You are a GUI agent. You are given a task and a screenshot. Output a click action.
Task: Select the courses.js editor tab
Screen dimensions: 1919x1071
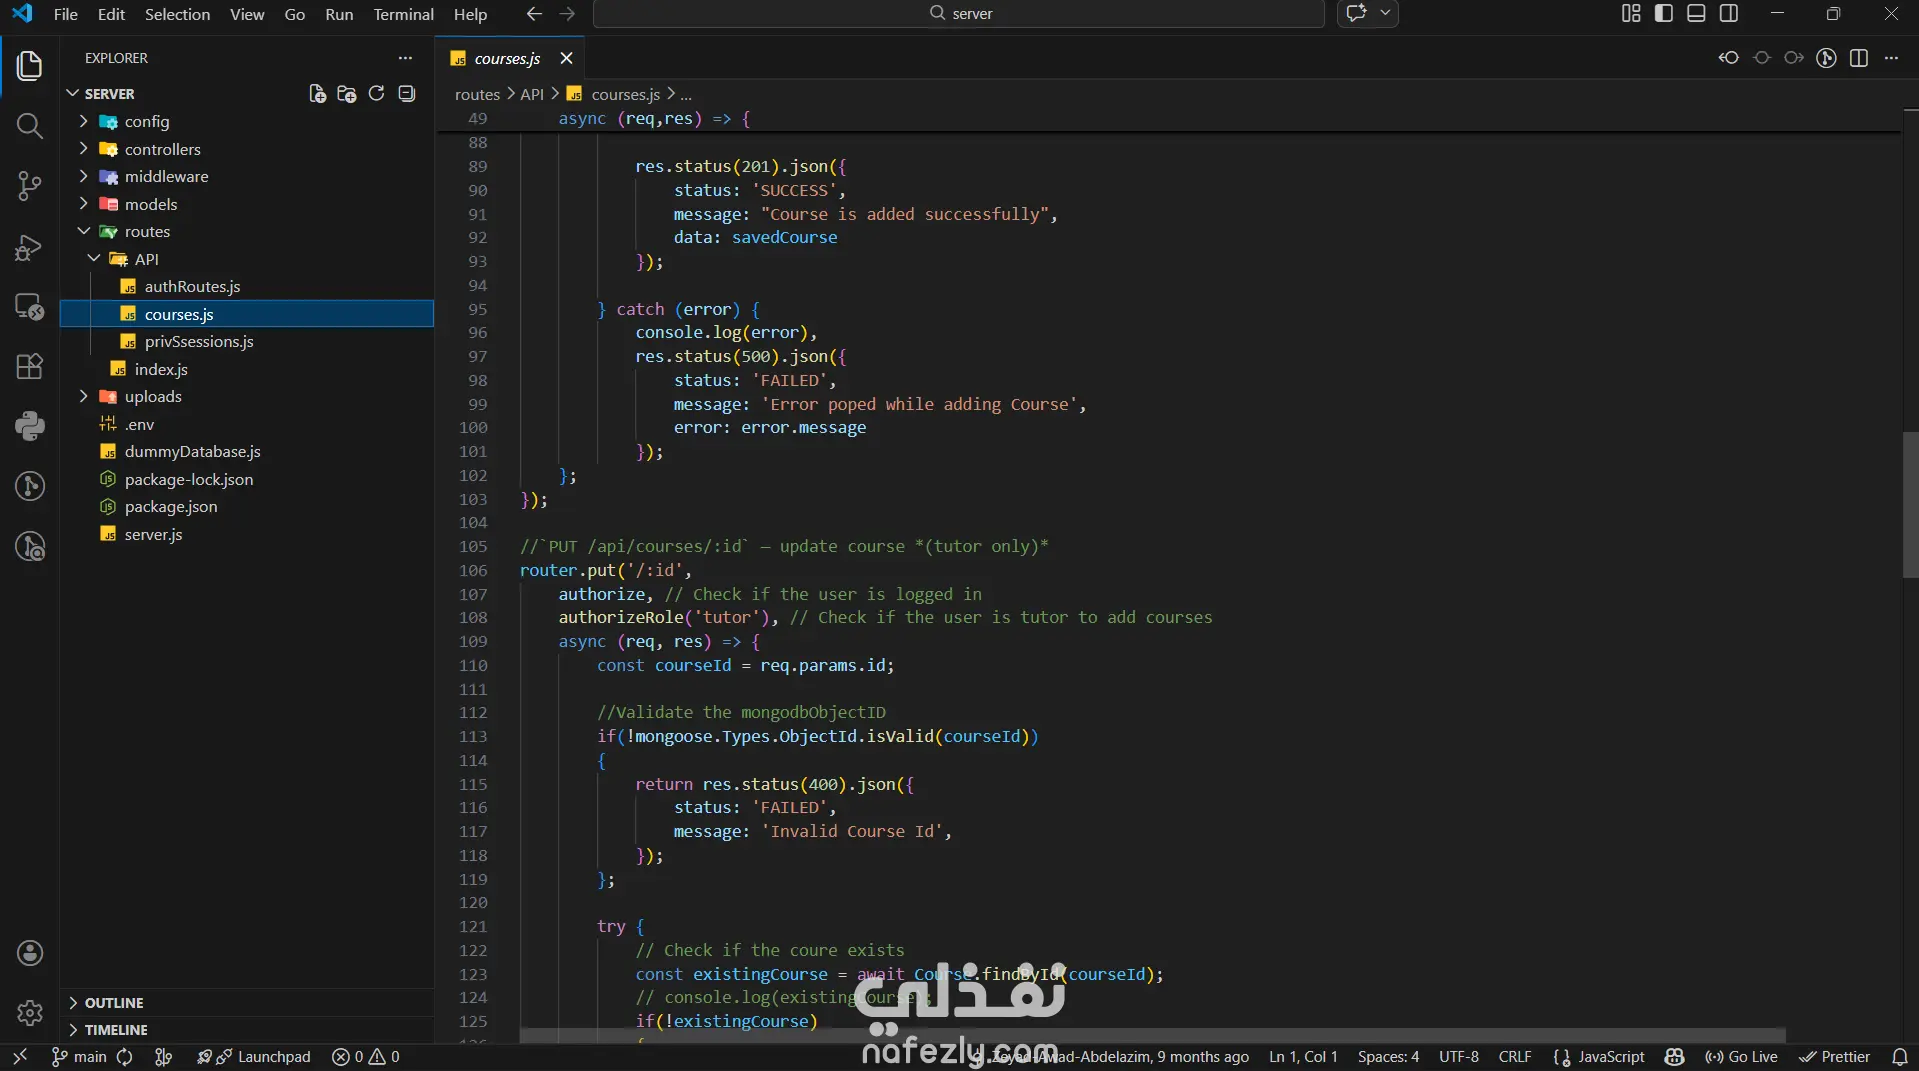[507, 58]
